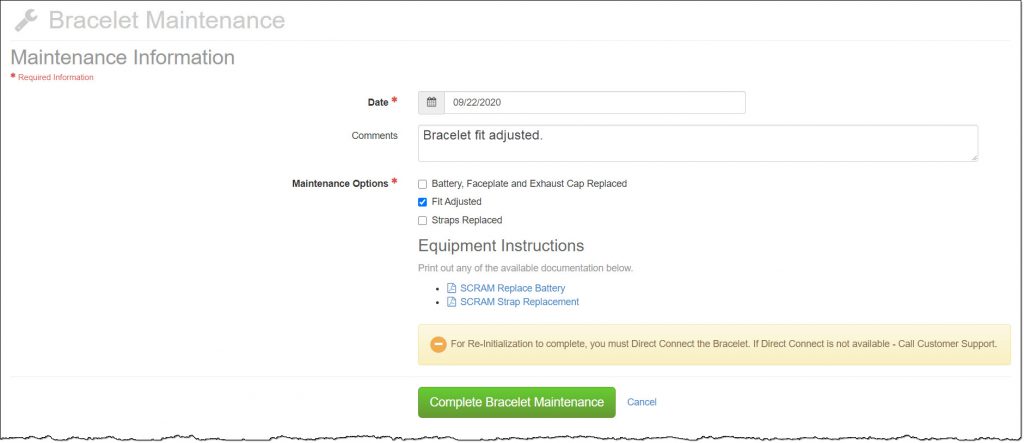The width and height of the screenshot is (1024, 443).
Task: Open the SCRAM Replace Battery document link
Action: point(512,288)
